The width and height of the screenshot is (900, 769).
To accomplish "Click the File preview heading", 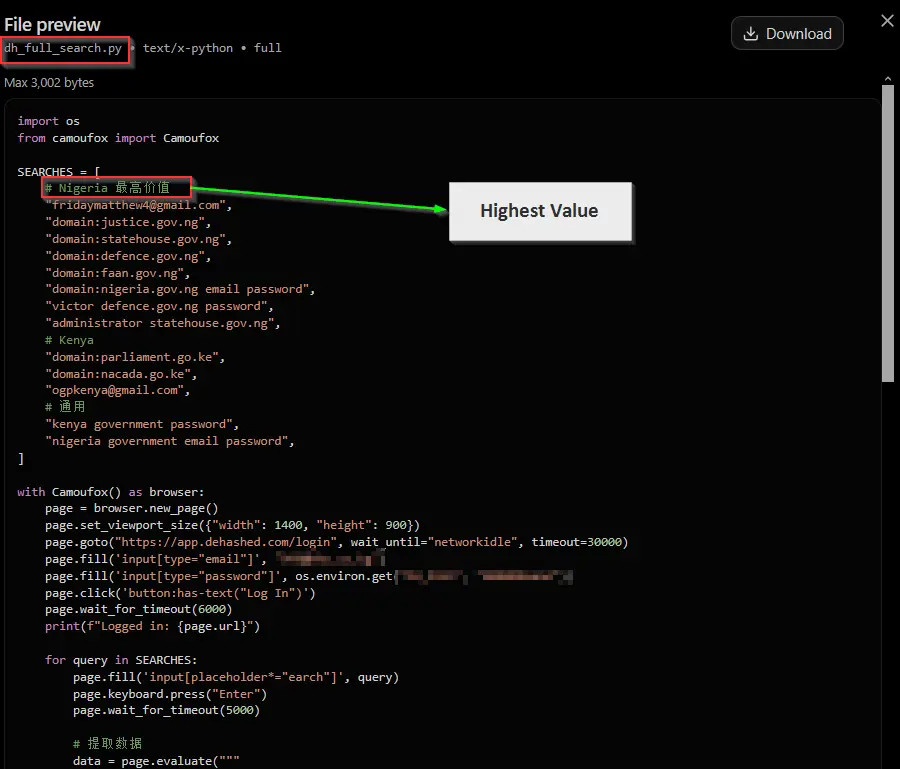I will (52, 25).
